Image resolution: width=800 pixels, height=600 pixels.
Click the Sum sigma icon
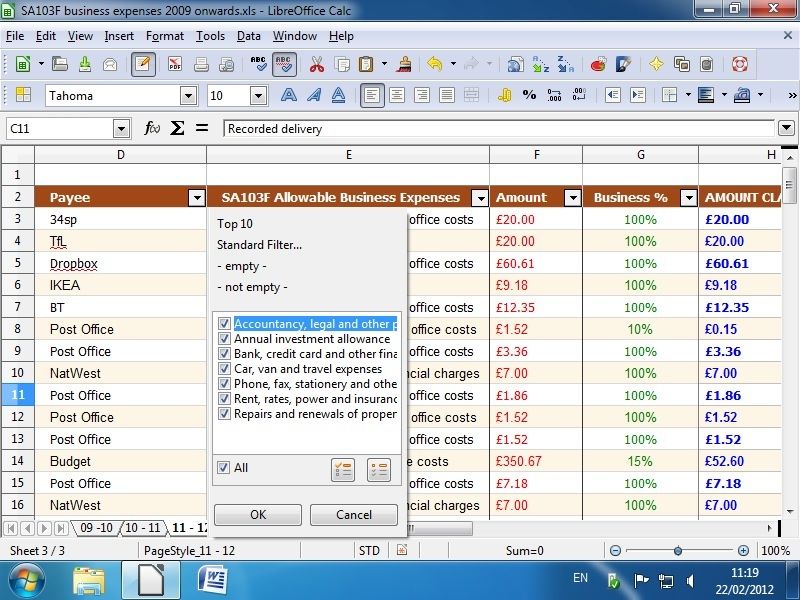point(177,128)
